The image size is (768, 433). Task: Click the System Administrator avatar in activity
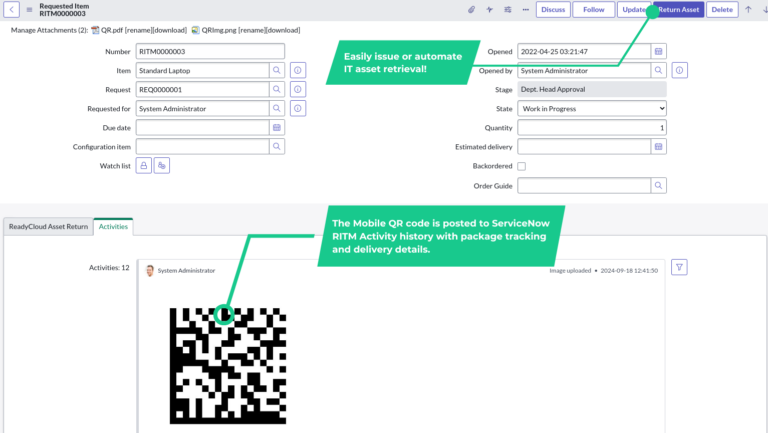[150, 270]
